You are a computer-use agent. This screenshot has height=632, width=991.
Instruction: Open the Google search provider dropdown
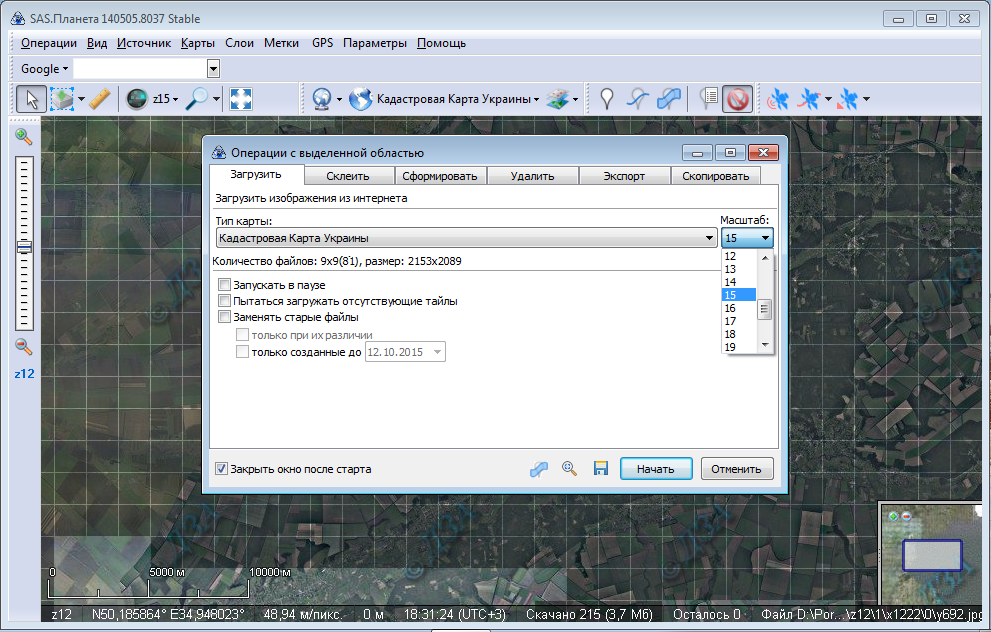pos(44,69)
